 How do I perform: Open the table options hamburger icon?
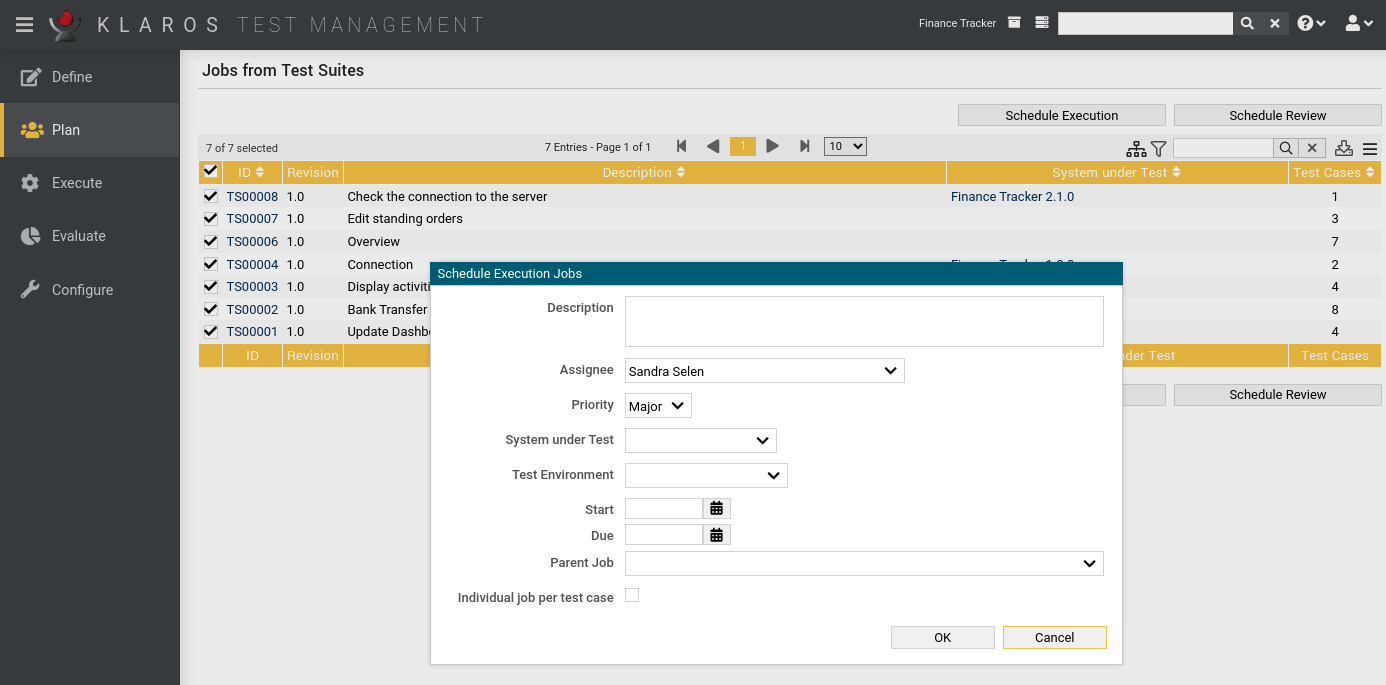click(1369, 147)
